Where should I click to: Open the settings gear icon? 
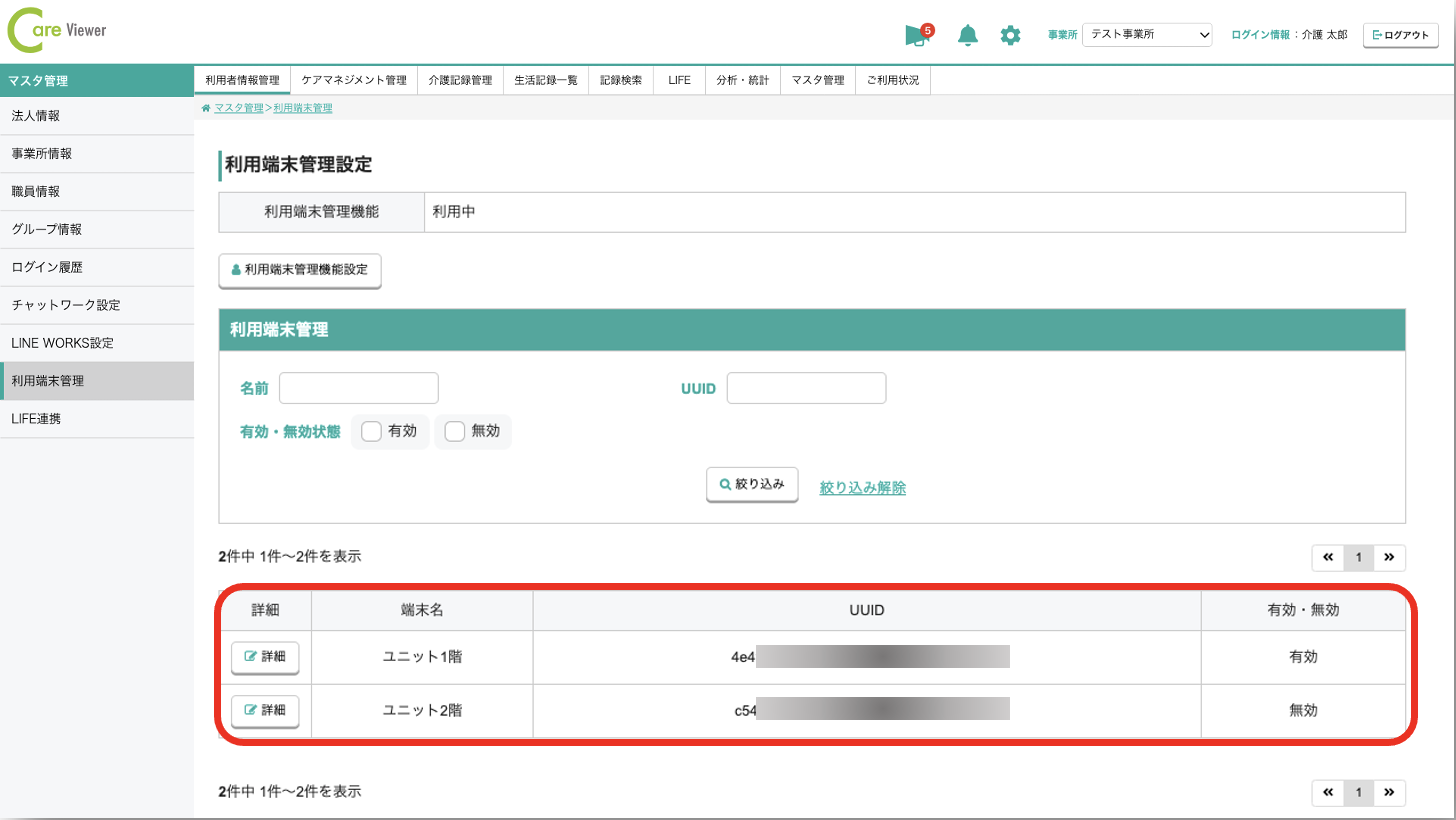click(x=1011, y=36)
